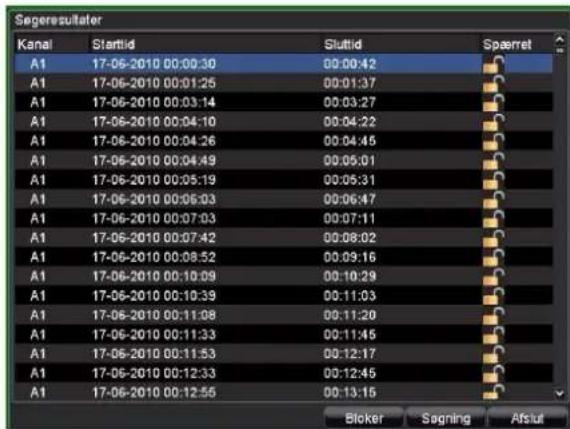The image size is (570, 429).
Task: Lock the 00:12:33 recording with its padlock
Action: point(494,374)
